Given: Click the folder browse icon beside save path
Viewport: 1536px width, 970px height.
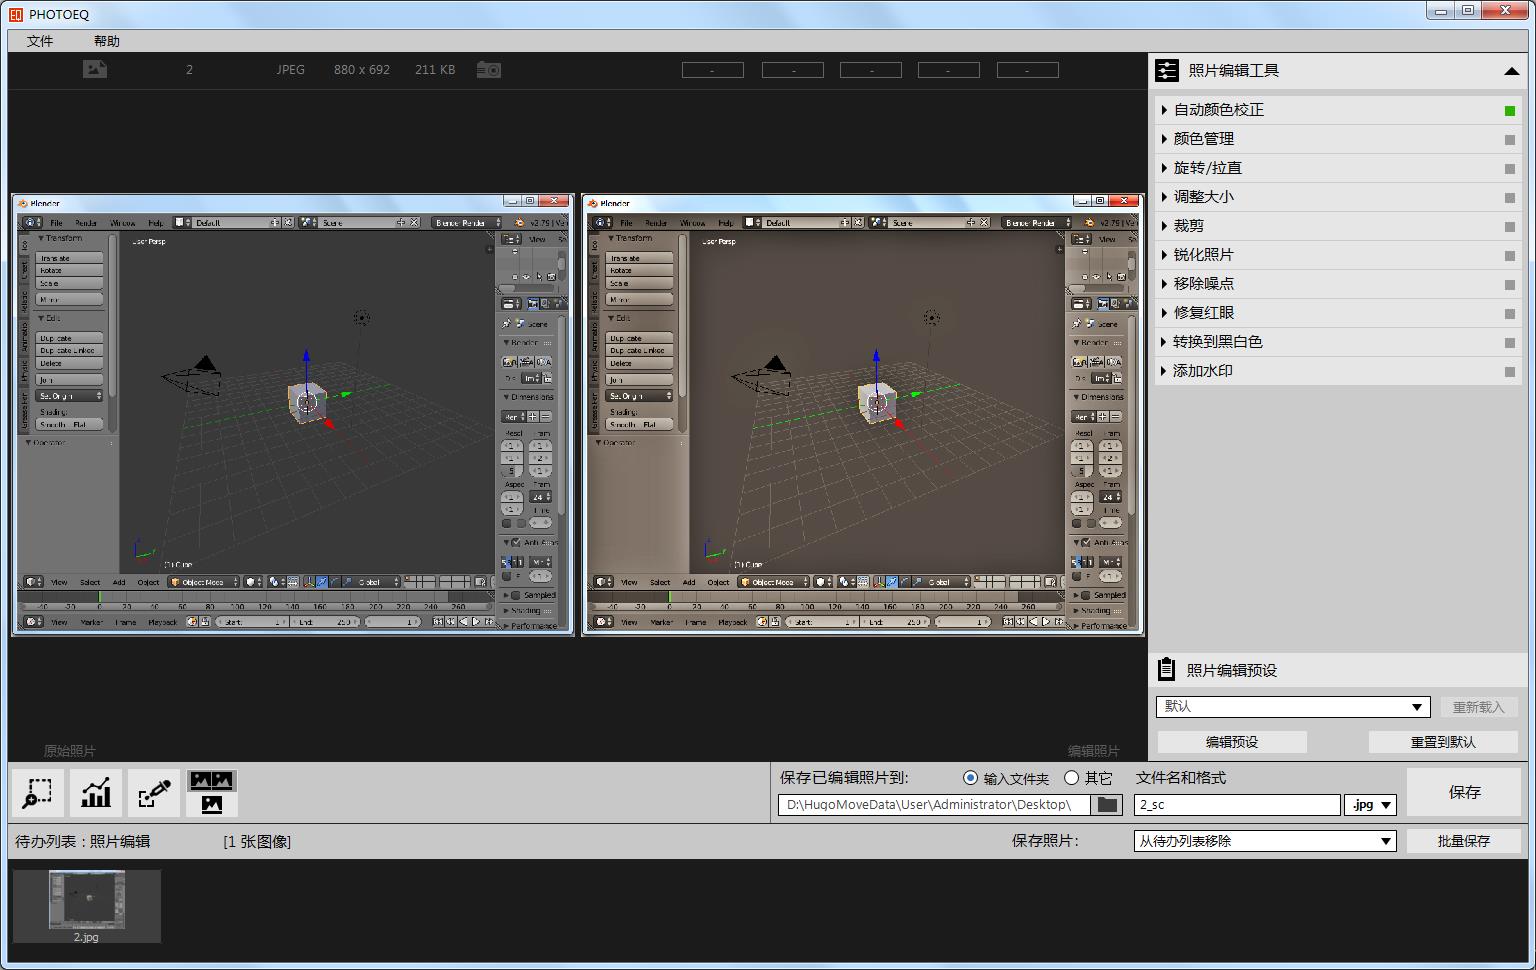Looking at the screenshot, I should (1107, 805).
